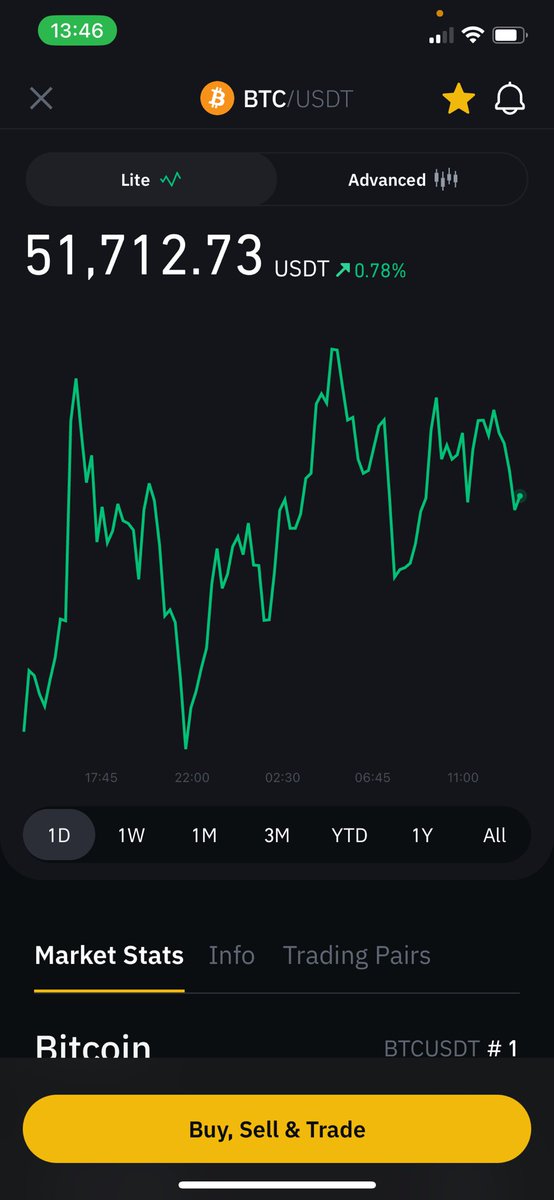Screen dimensions: 554x1200
Task: Open price alerts via bell icon
Action: click(510, 98)
